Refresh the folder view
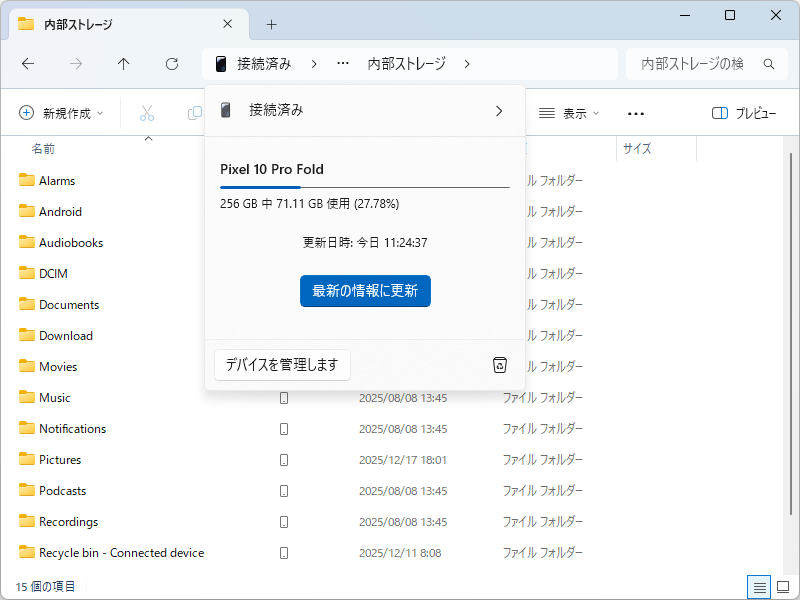800x600 pixels. coord(171,63)
